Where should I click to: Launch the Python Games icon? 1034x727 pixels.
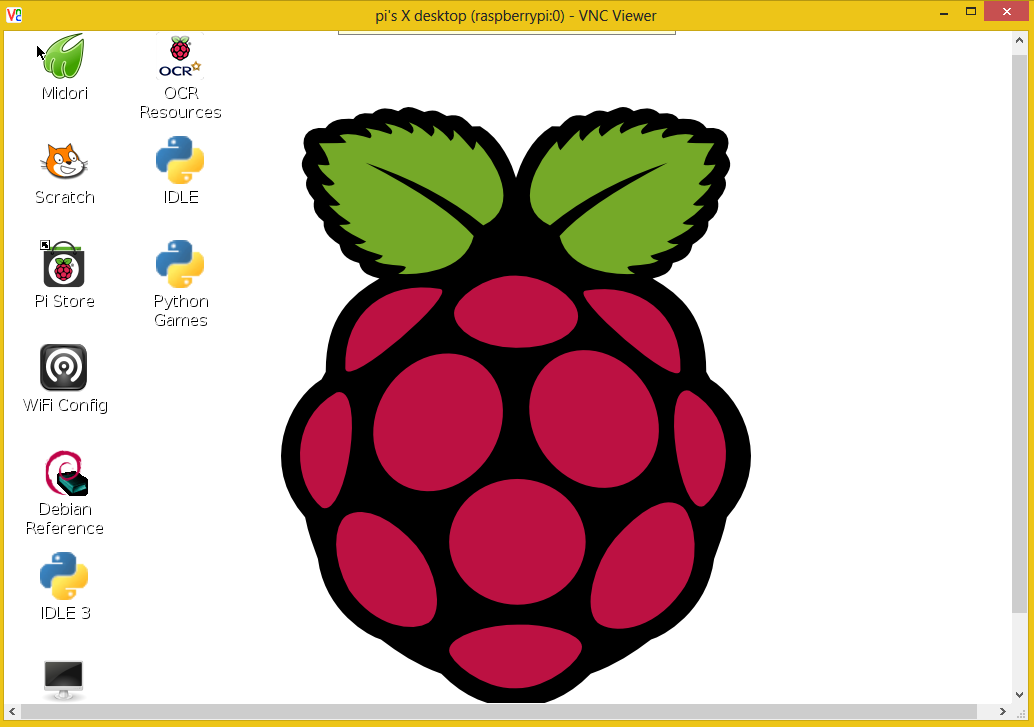[x=180, y=264]
